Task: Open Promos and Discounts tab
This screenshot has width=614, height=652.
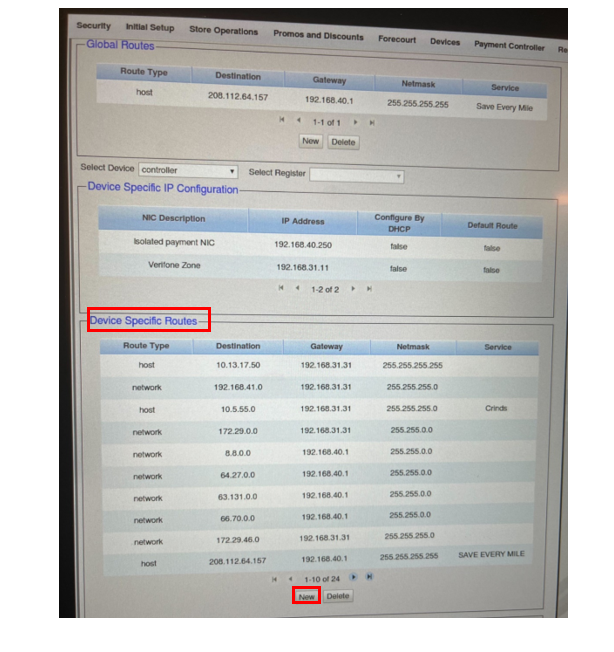Action: (318, 35)
